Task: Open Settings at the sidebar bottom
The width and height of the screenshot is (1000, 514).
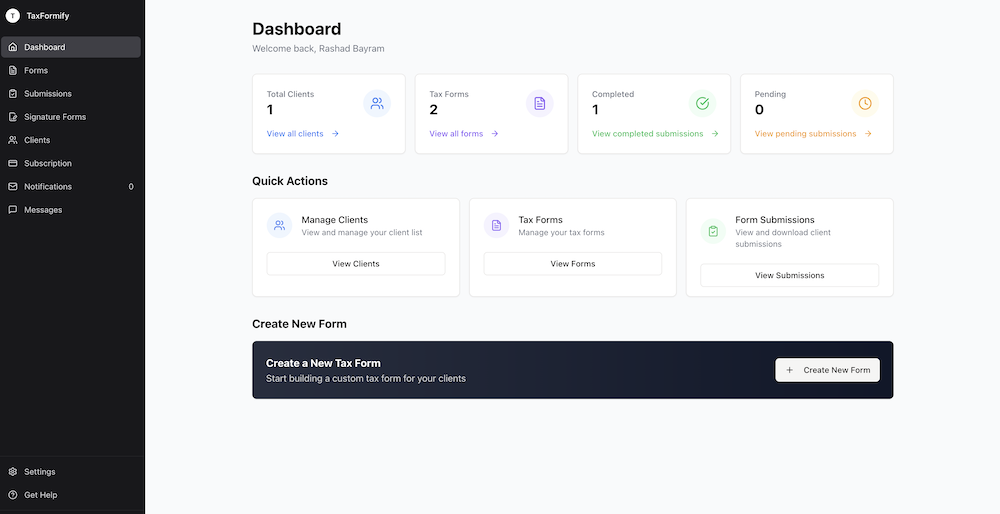Action: point(40,472)
